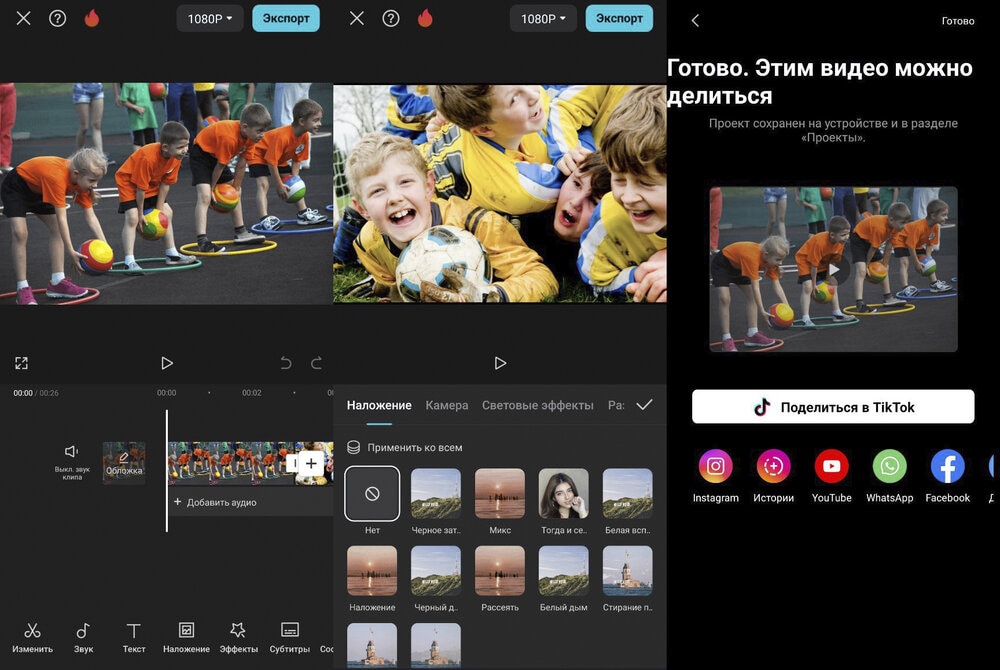The height and width of the screenshot is (670, 1000).
Task: Tap the flame icon in left editor
Action: (x=92, y=18)
